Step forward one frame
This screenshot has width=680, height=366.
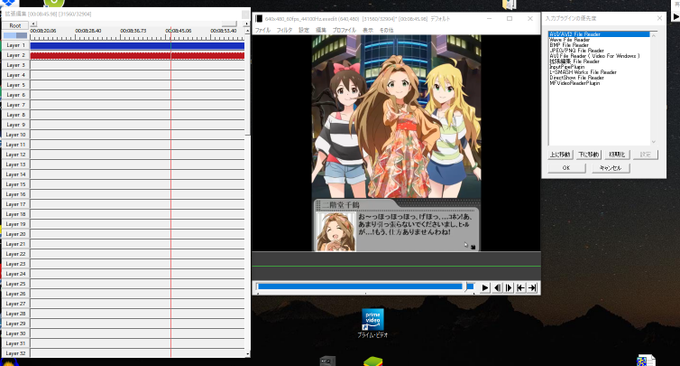509,288
